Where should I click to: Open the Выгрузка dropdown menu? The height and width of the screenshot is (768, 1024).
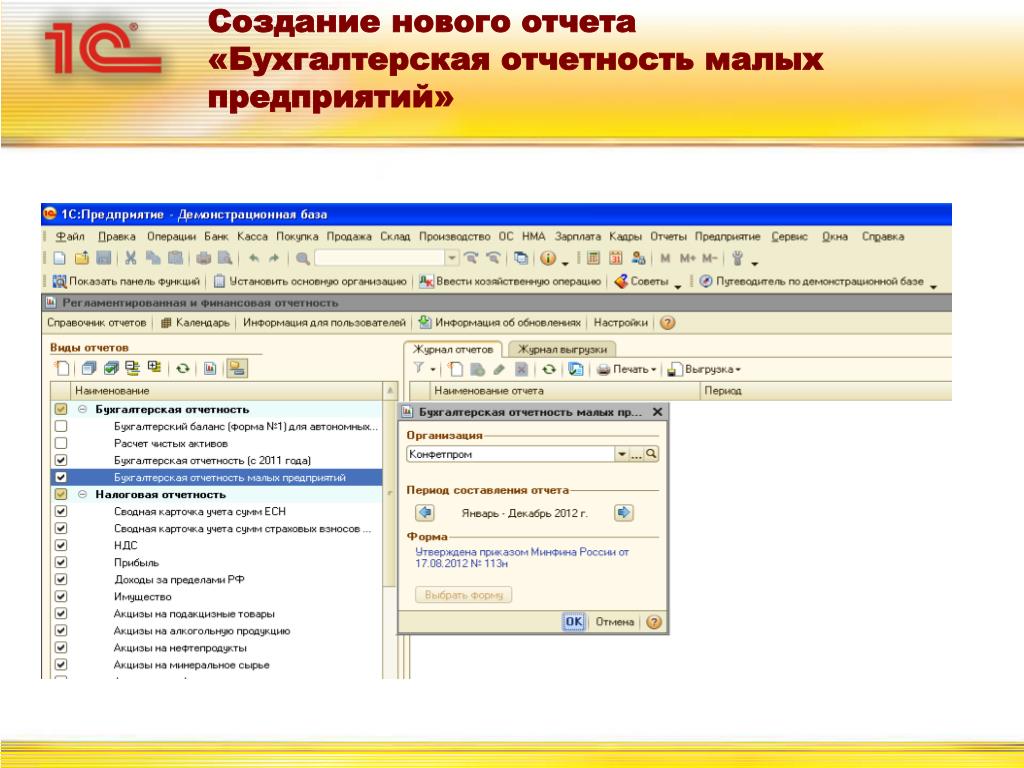pos(704,369)
